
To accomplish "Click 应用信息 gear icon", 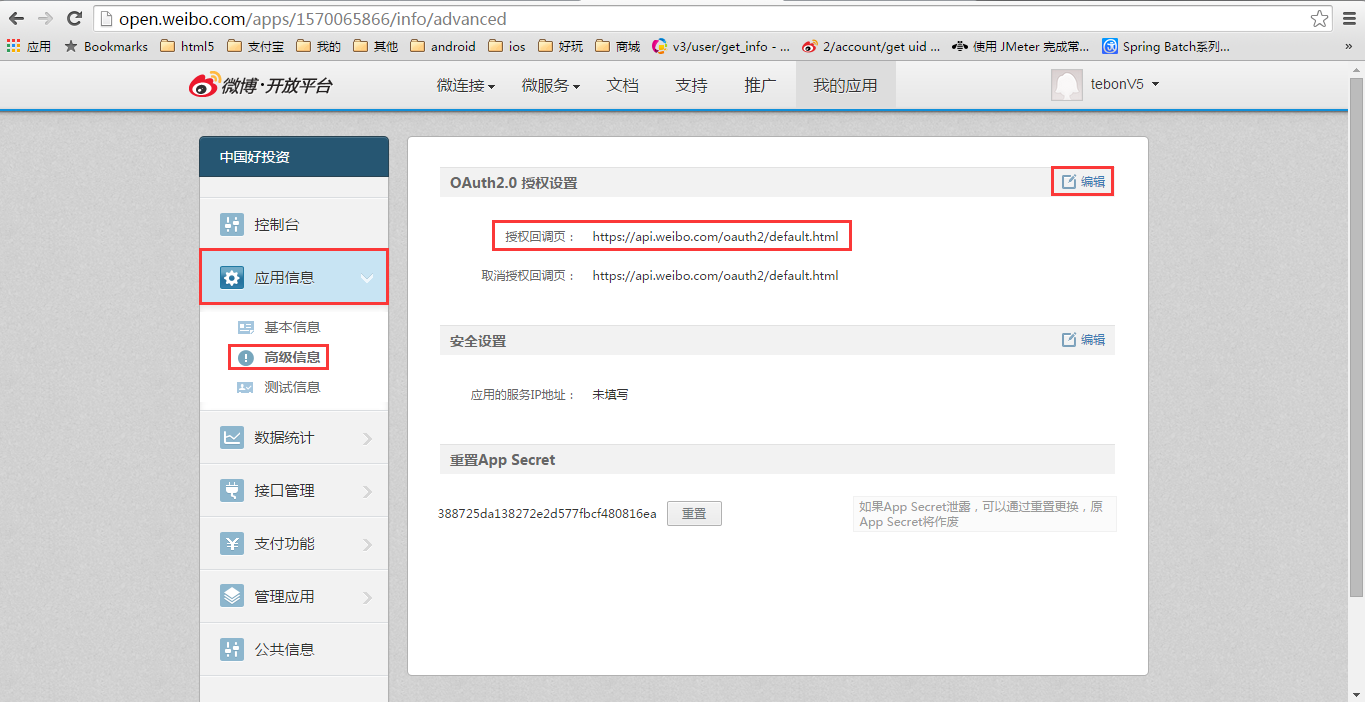I will (232, 277).
